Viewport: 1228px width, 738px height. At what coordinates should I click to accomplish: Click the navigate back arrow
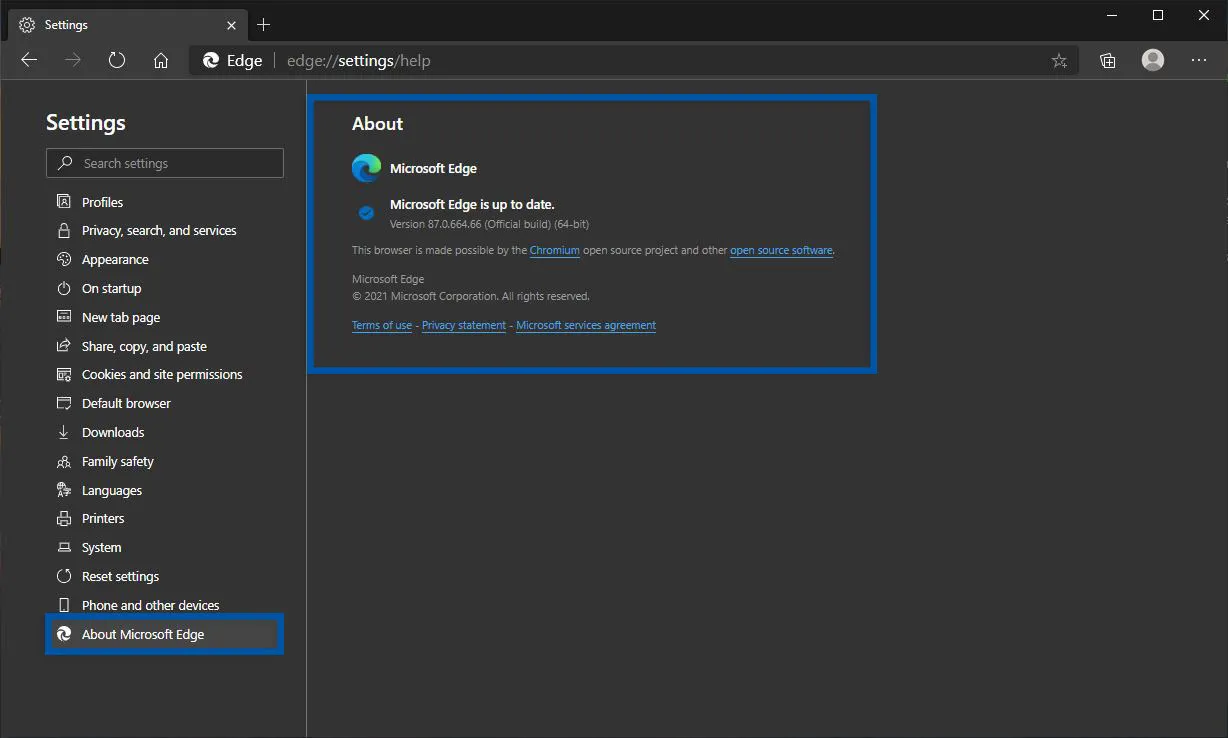(29, 60)
